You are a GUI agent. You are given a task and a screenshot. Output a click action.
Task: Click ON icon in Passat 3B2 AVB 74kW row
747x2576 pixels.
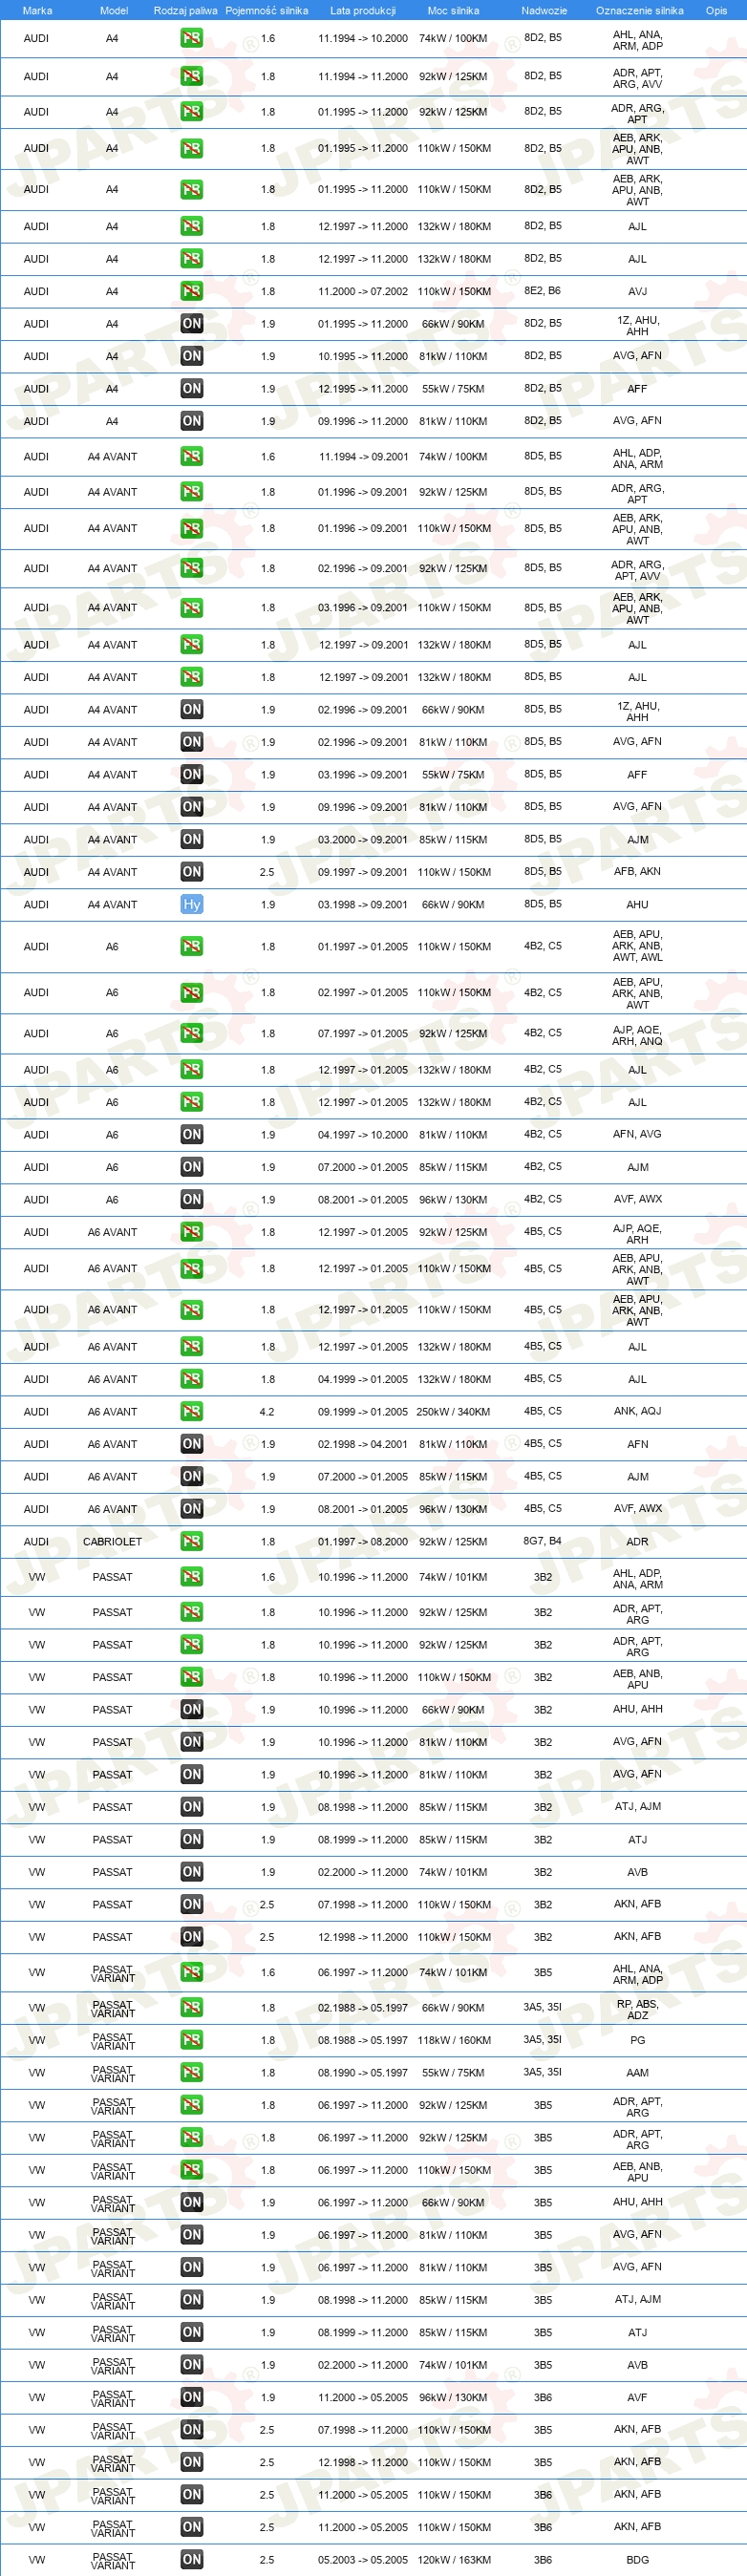192,1872
